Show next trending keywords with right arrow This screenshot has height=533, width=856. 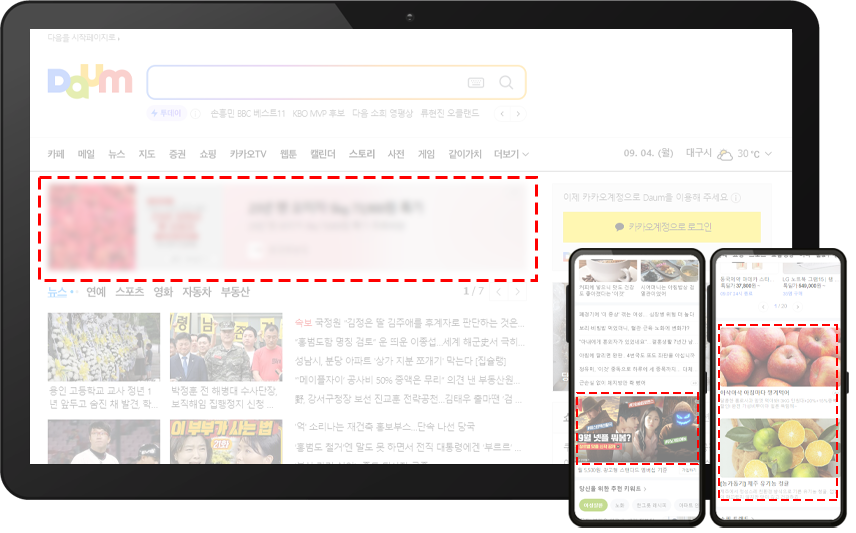(518, 114)
